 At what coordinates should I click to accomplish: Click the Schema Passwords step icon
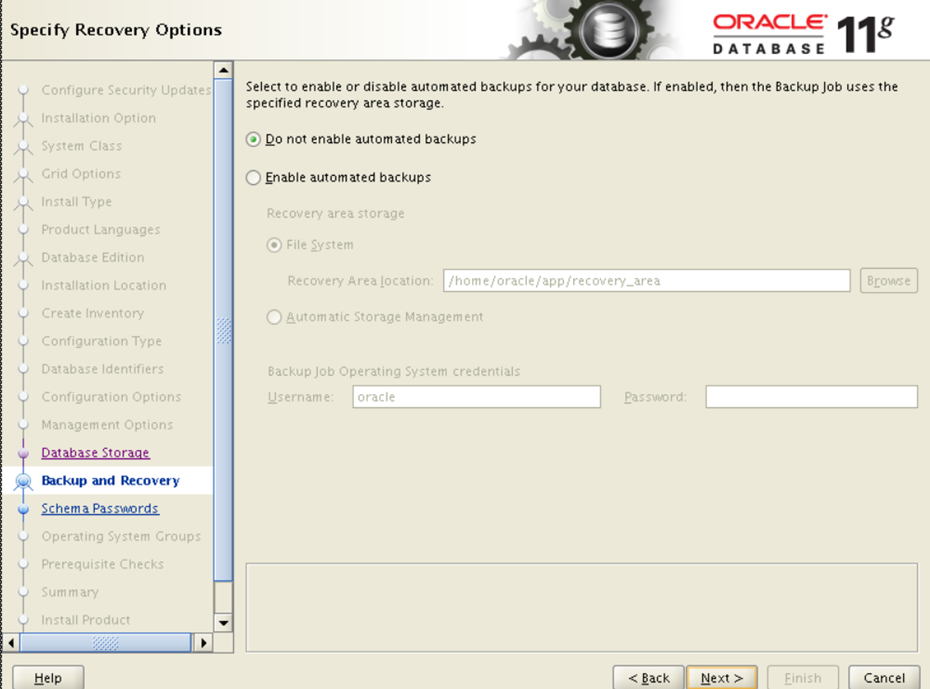click(24, 509)
